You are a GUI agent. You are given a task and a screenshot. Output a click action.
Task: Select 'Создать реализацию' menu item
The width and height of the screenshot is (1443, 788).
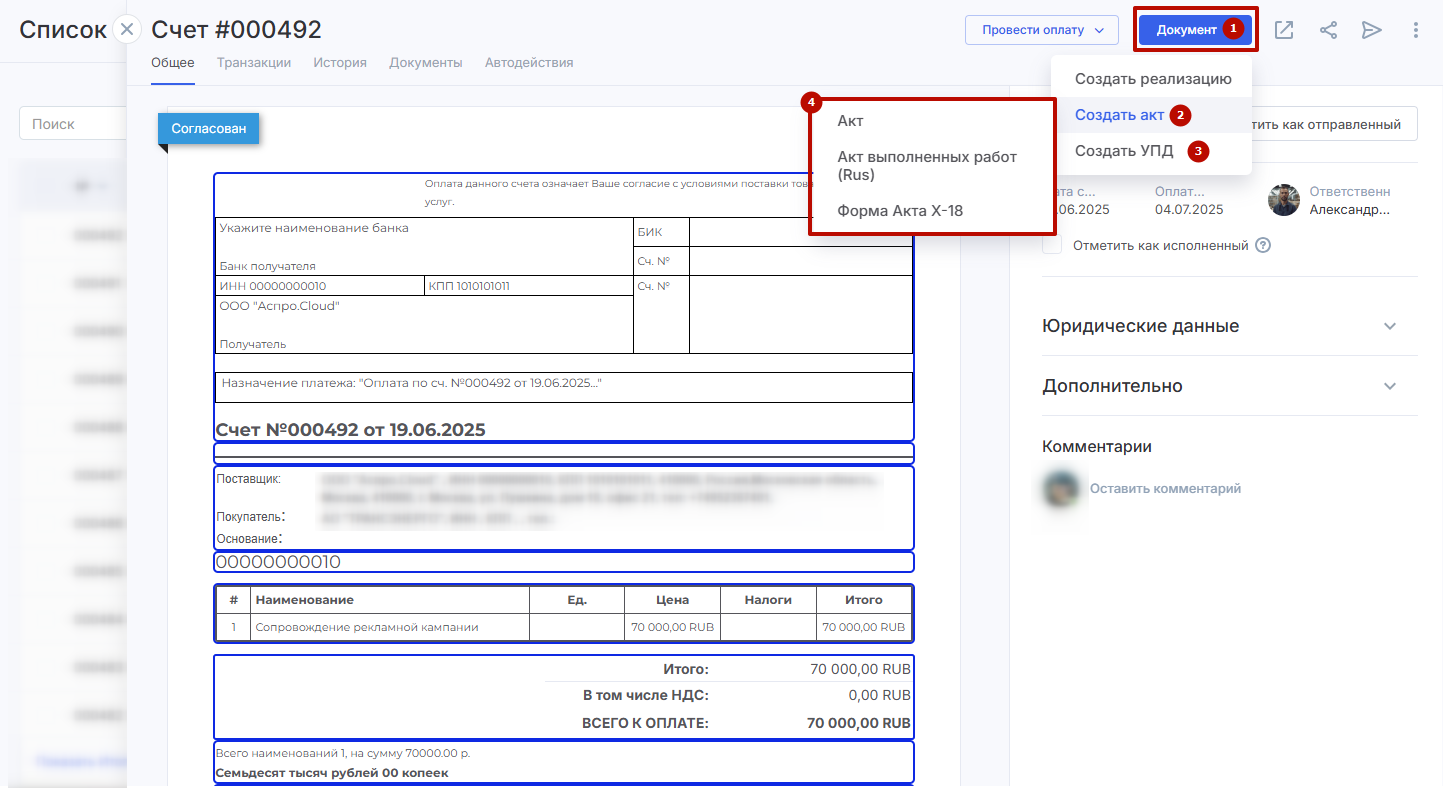coord(1152,79)
